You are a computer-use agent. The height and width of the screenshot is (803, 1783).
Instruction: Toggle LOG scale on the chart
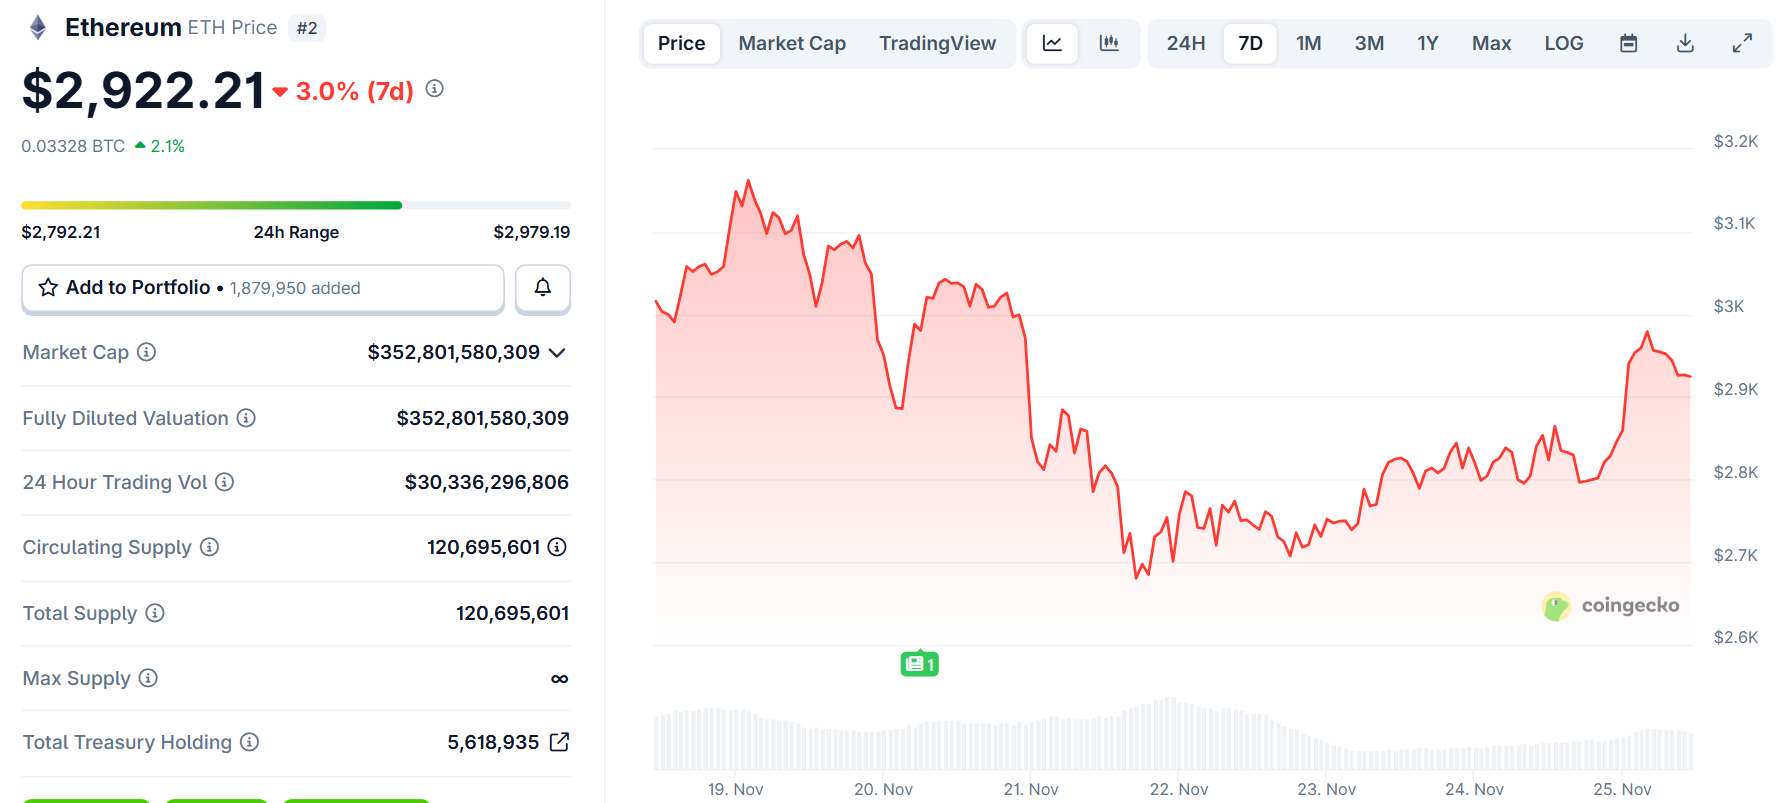coord(1563,43)
